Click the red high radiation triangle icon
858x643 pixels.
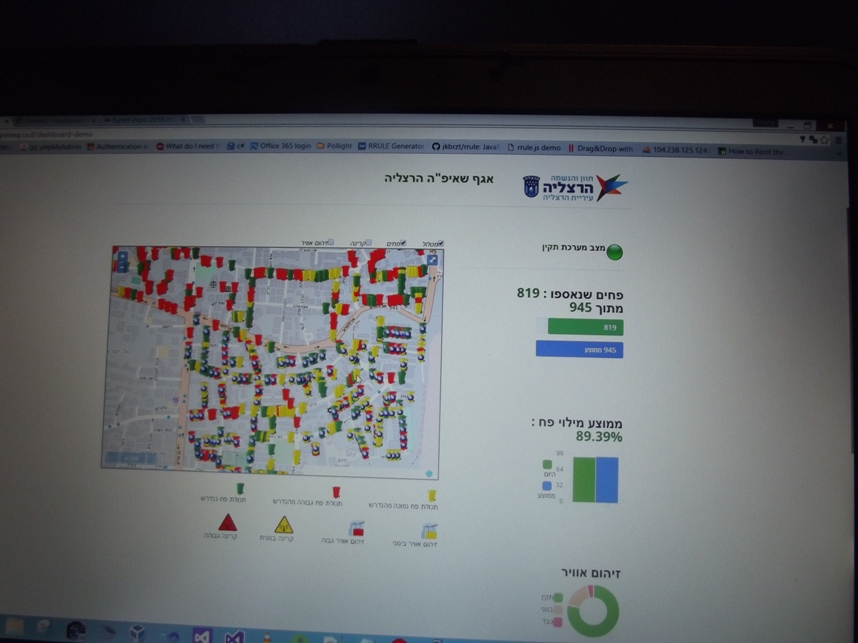[x=227, y=522]
